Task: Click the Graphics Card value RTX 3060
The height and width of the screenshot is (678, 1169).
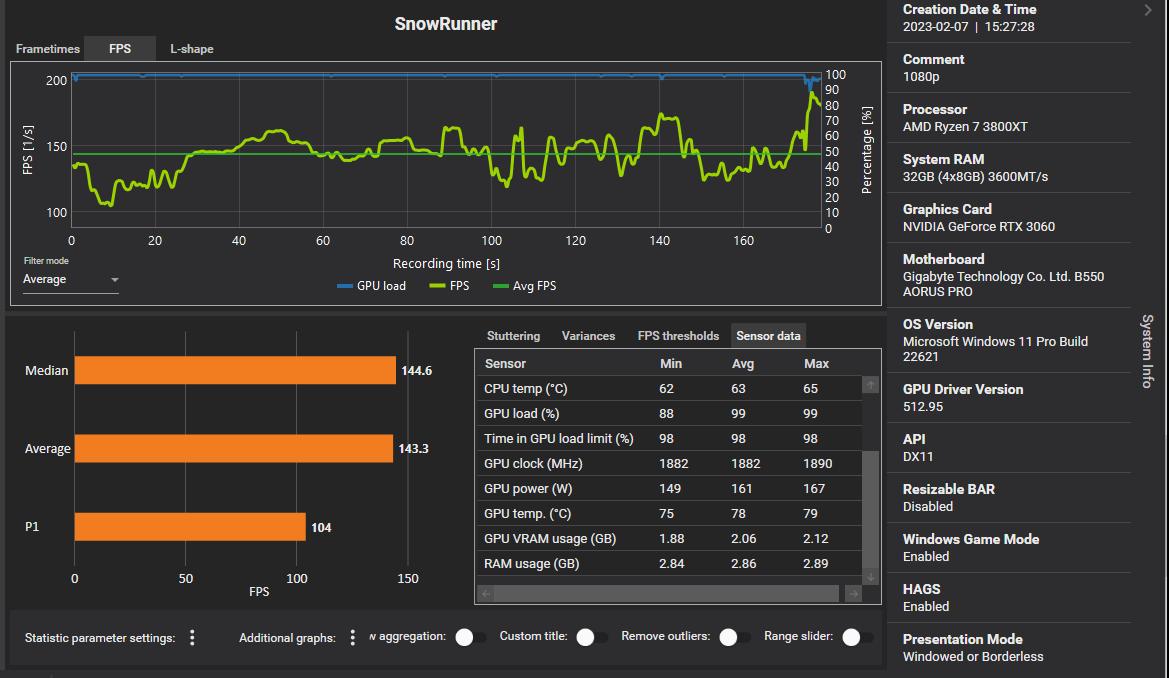Action: [979, 226]
